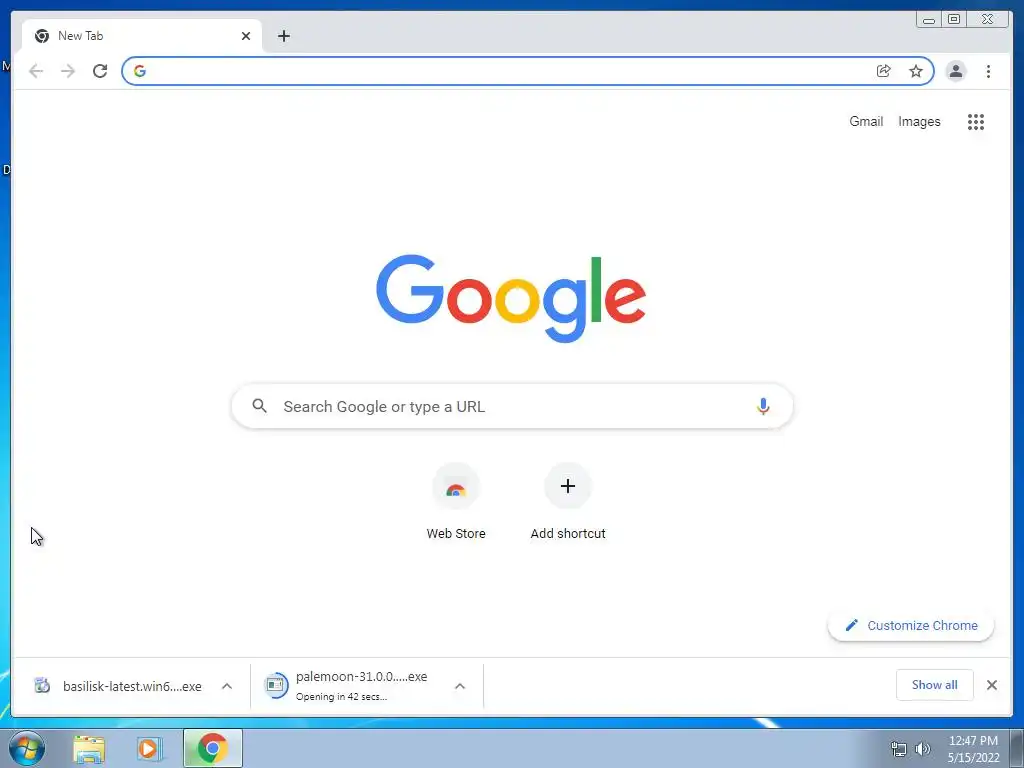Expand options for palemoon download
This screenshot has width=1024, height=768.
460,686
